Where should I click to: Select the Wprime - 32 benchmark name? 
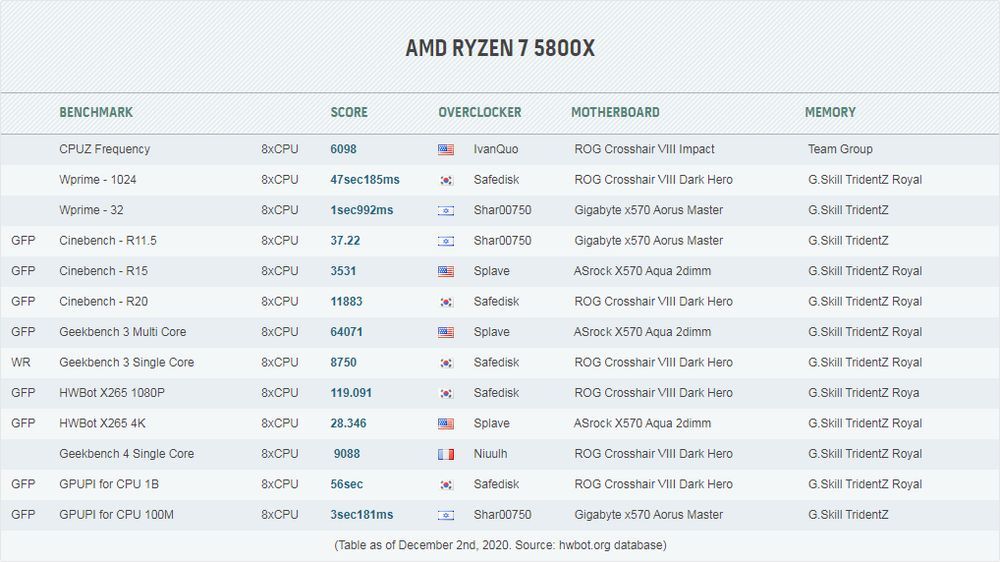tap(91, 210)
